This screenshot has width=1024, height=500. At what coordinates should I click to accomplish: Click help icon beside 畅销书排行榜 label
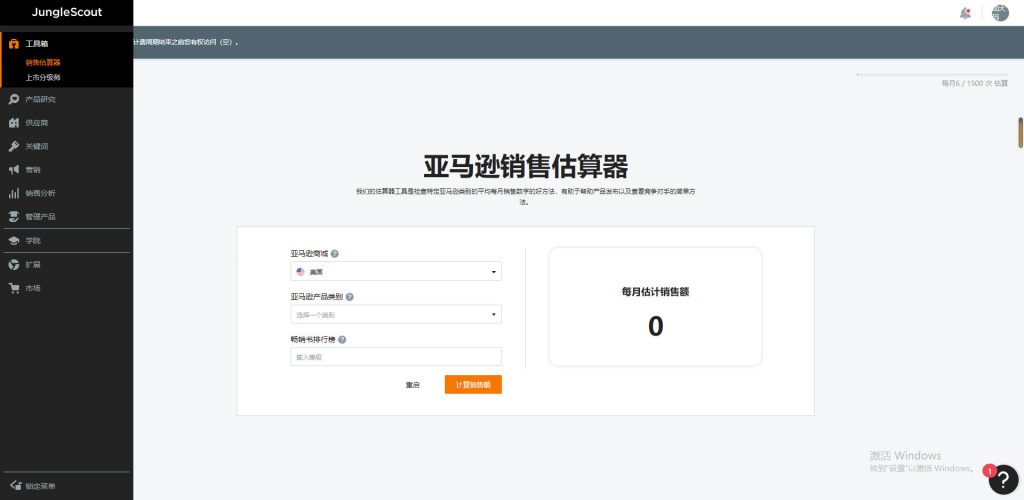[342, 339]
